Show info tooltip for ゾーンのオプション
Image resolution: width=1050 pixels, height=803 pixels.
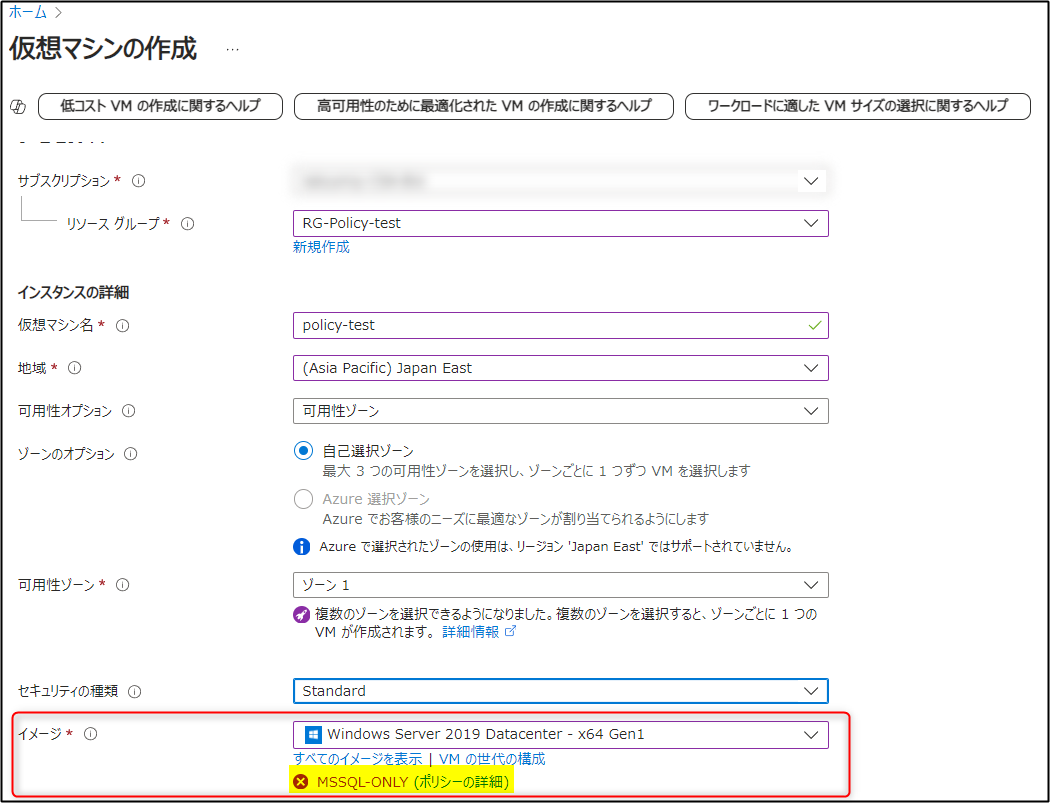(131, 454)
